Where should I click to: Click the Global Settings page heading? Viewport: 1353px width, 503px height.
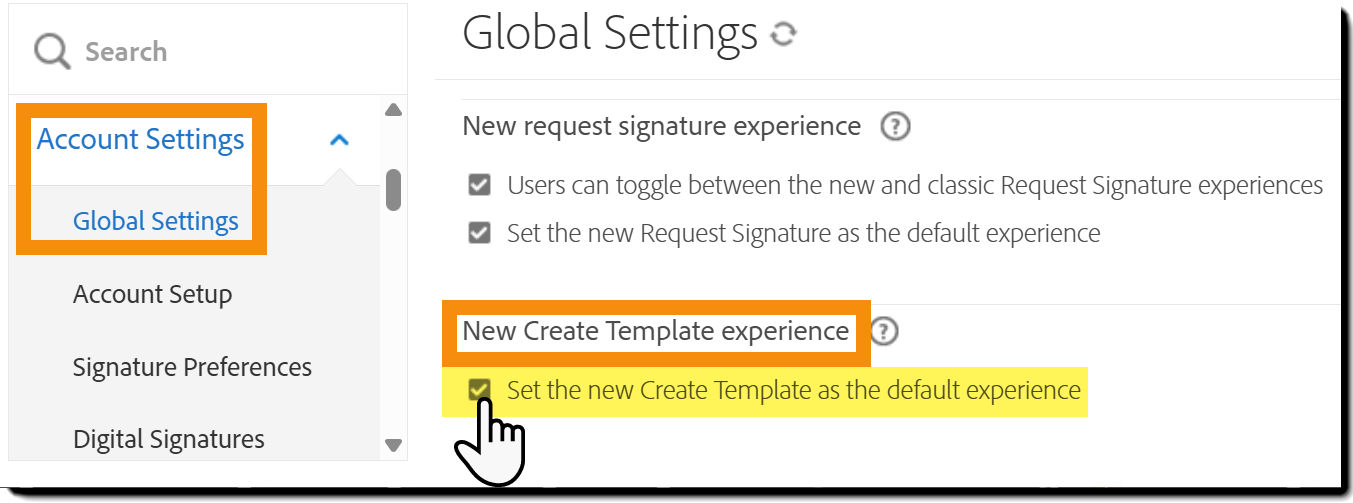point(610,33)
